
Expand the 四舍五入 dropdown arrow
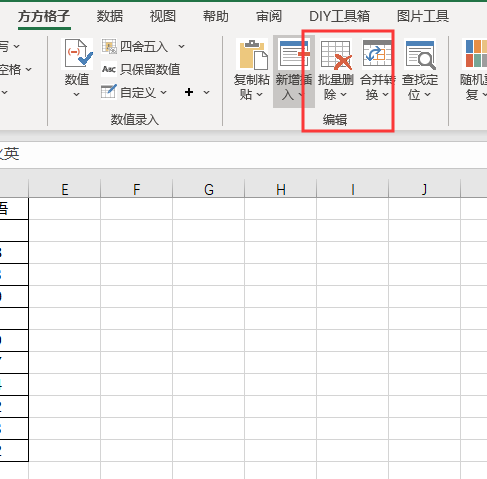click(181, 46)
